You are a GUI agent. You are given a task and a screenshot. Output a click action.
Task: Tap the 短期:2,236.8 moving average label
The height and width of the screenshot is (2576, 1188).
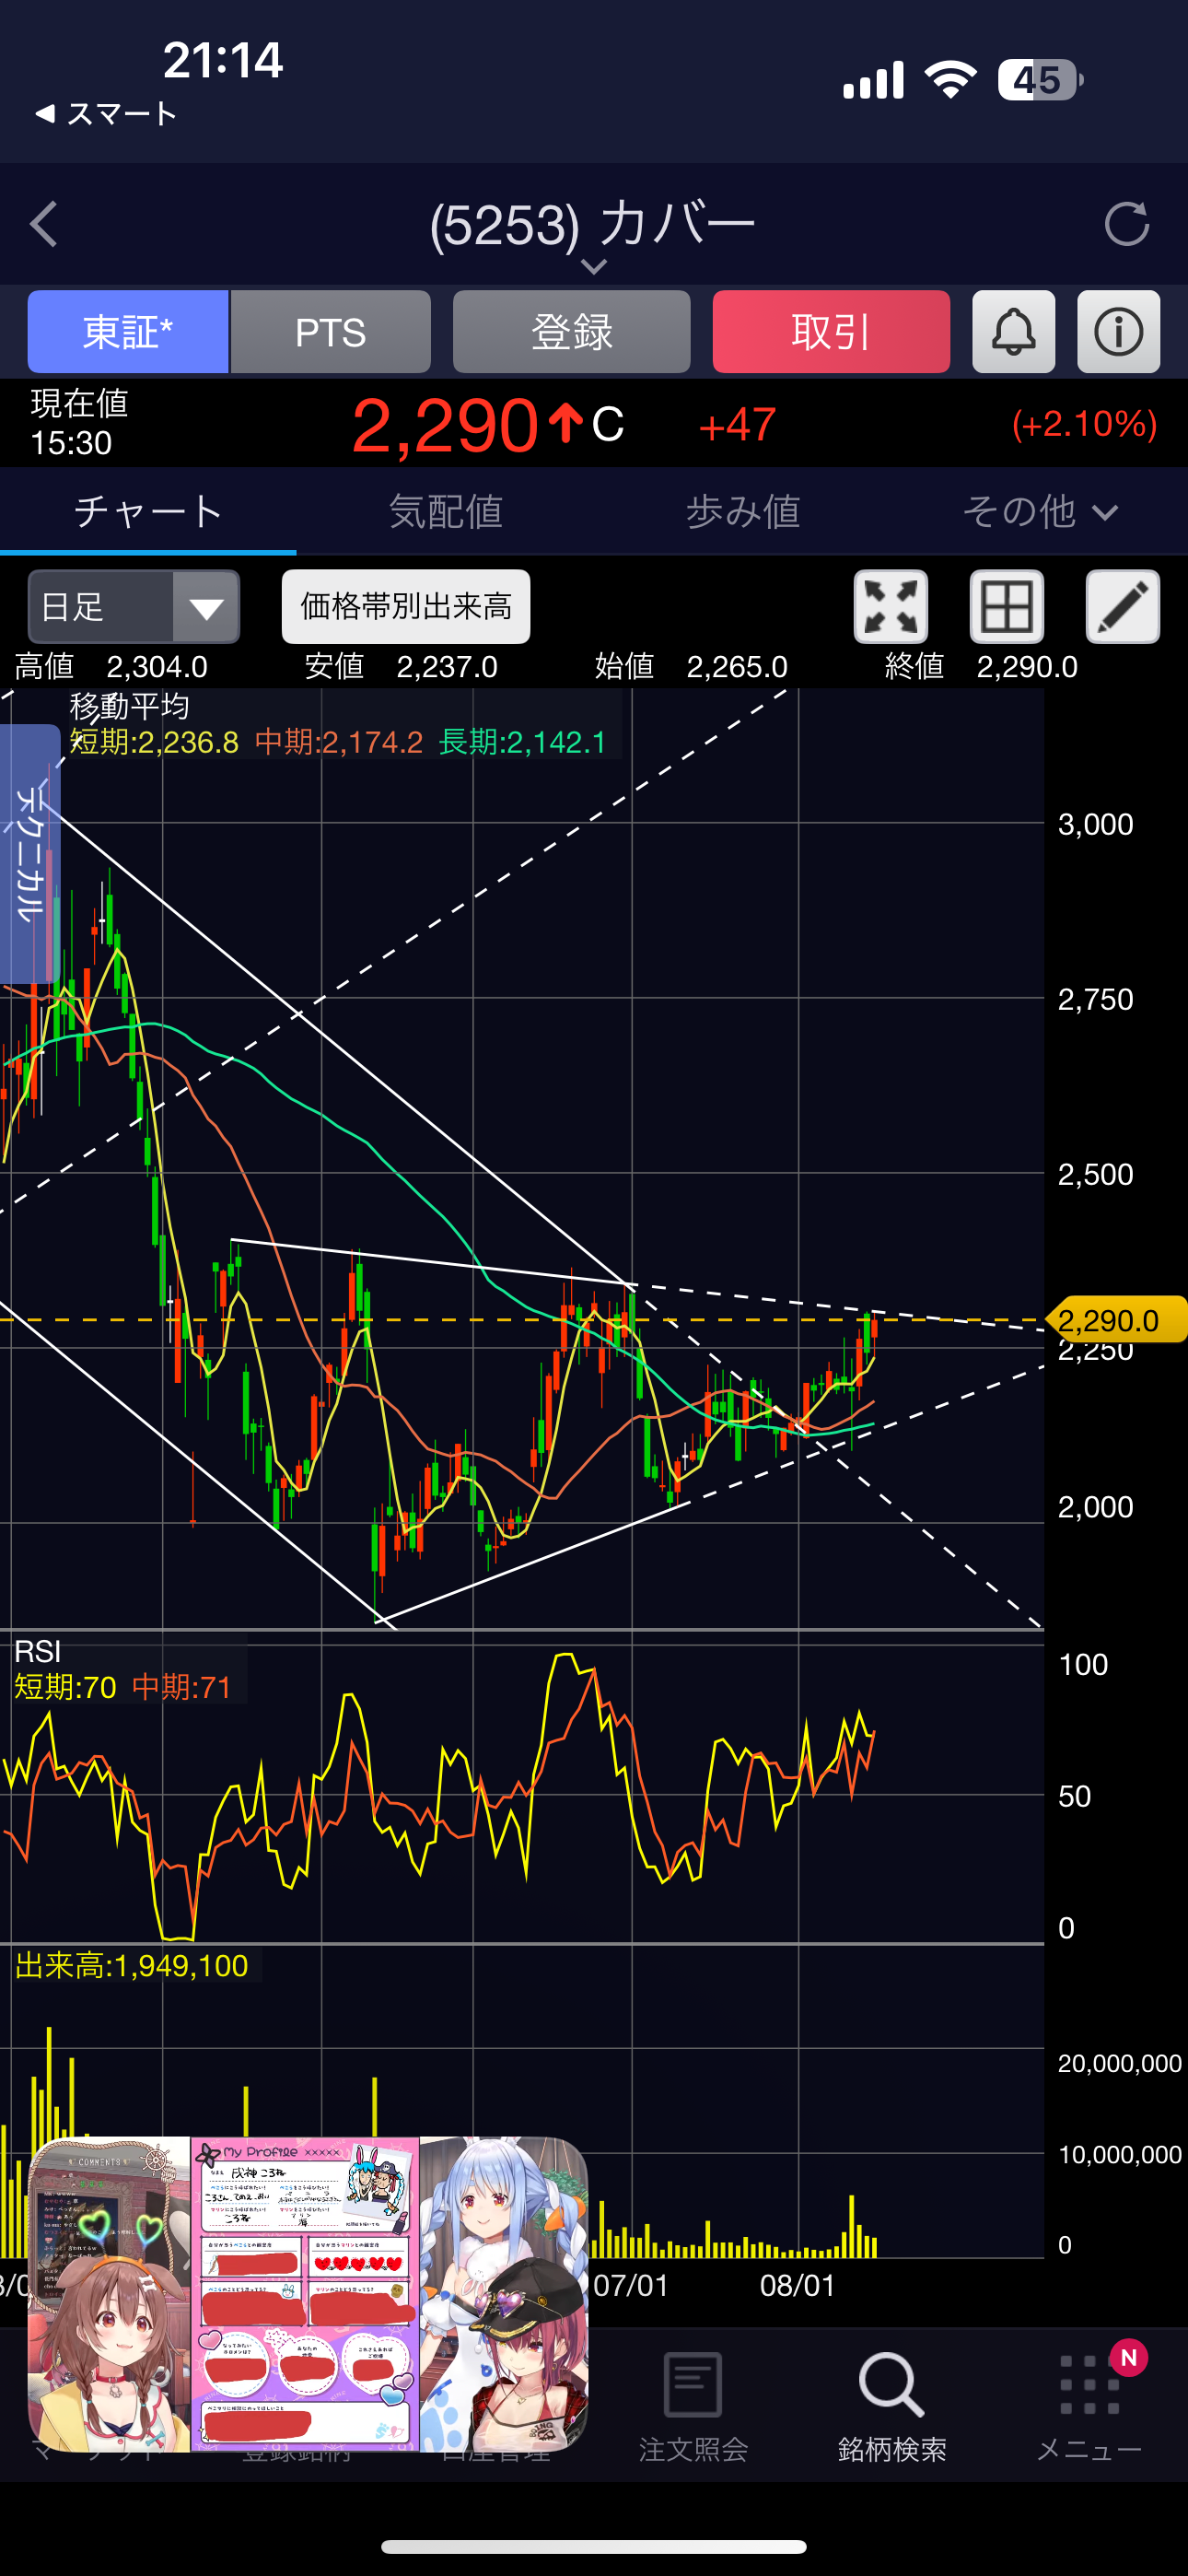(154, 742)
